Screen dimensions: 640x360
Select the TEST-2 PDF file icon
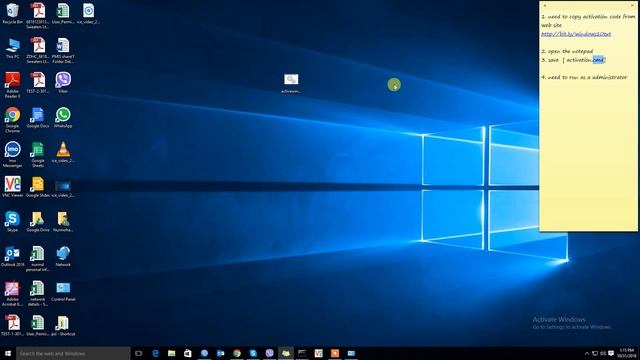coord(38,83)
